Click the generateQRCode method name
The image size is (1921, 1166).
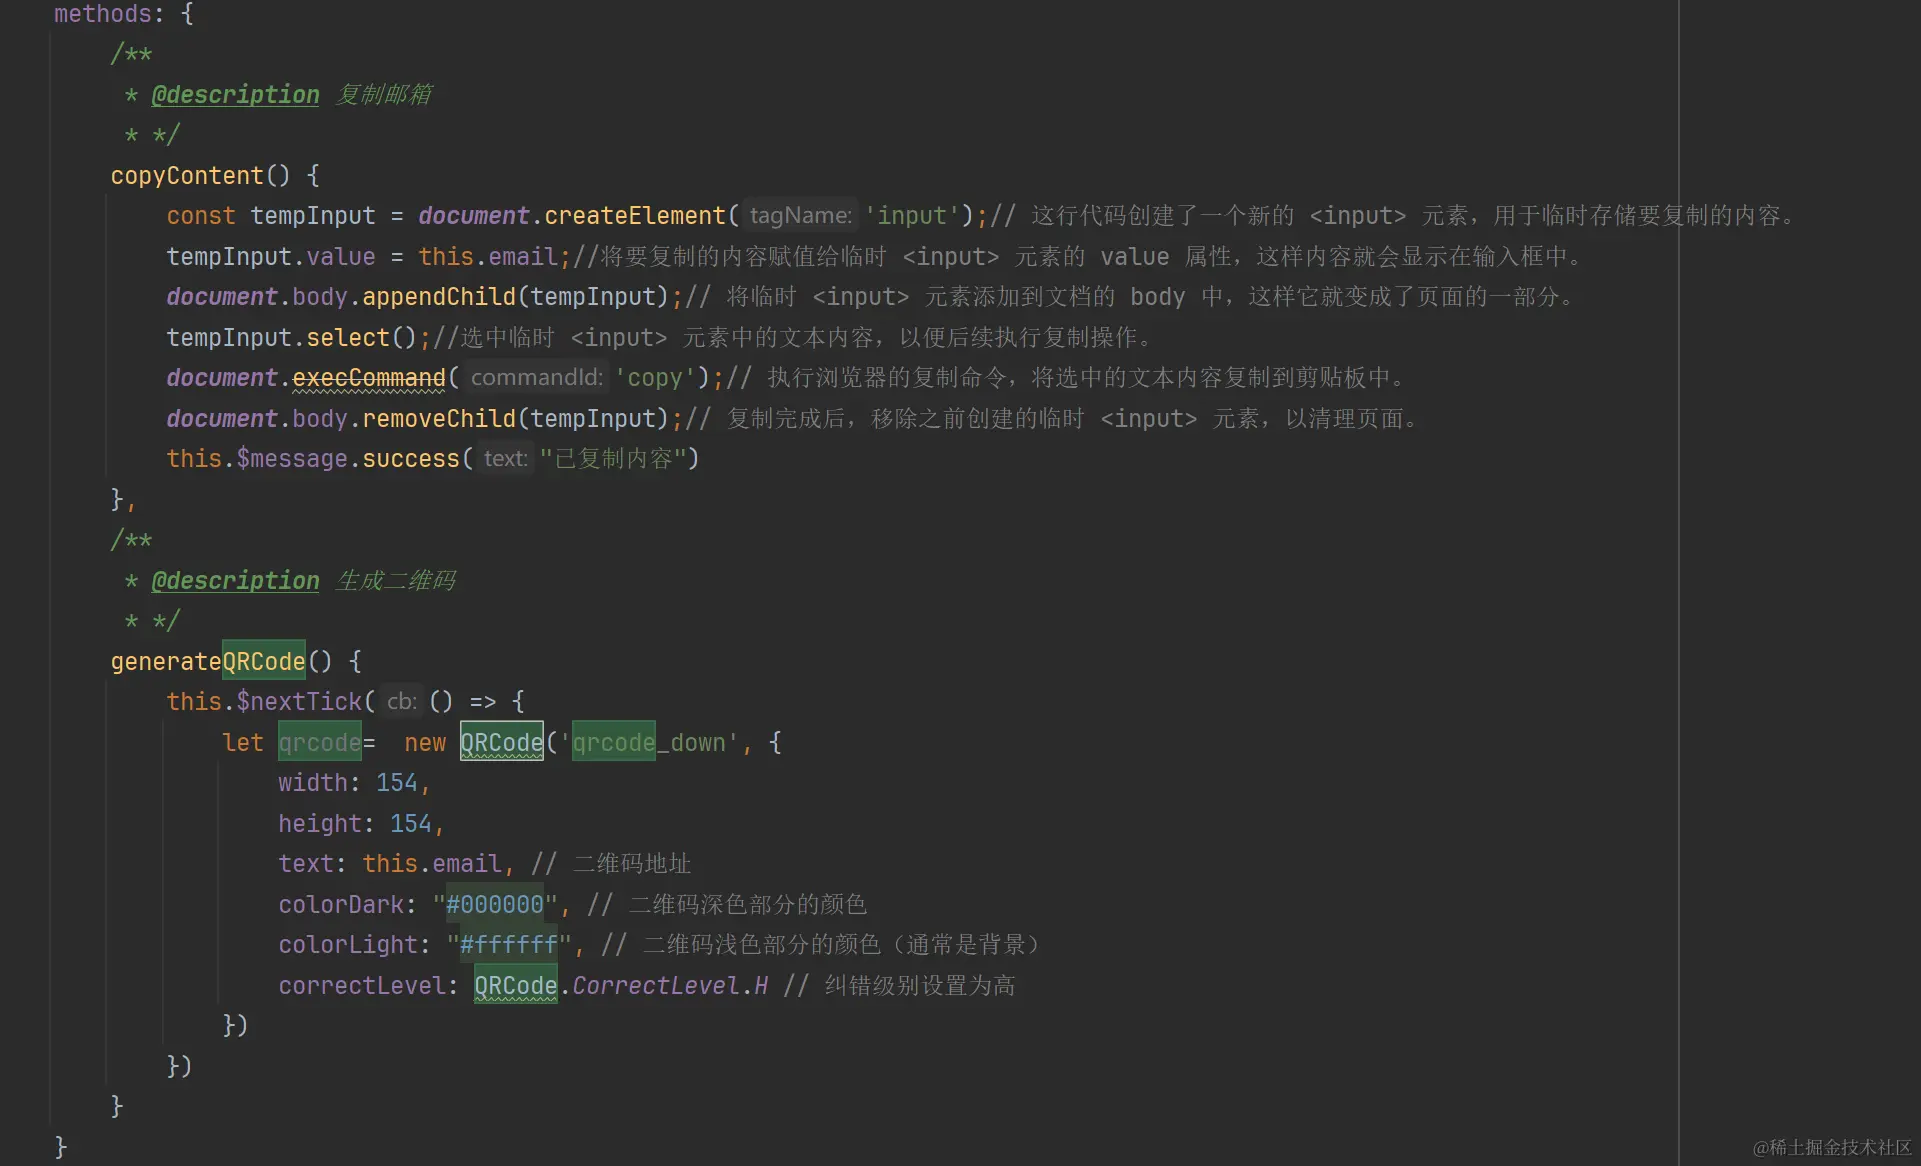[x=208, y=661]
